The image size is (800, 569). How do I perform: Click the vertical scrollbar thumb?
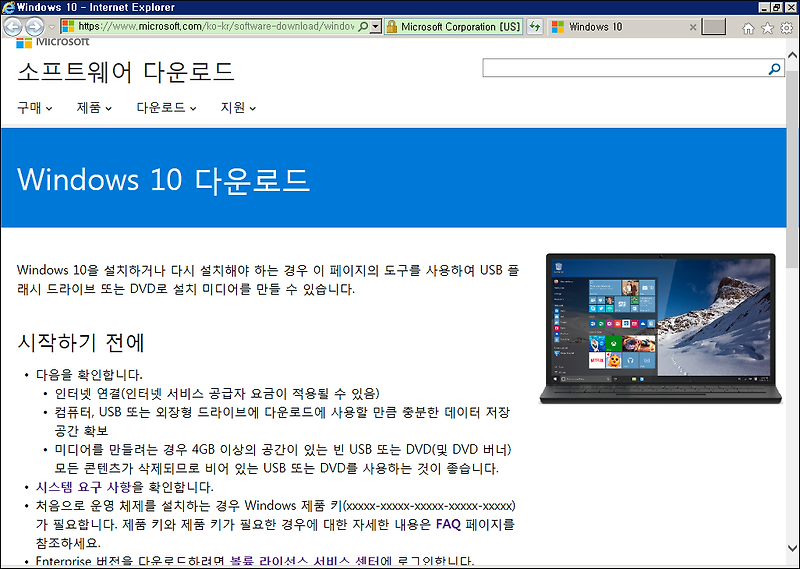click(x=792, y=167)
